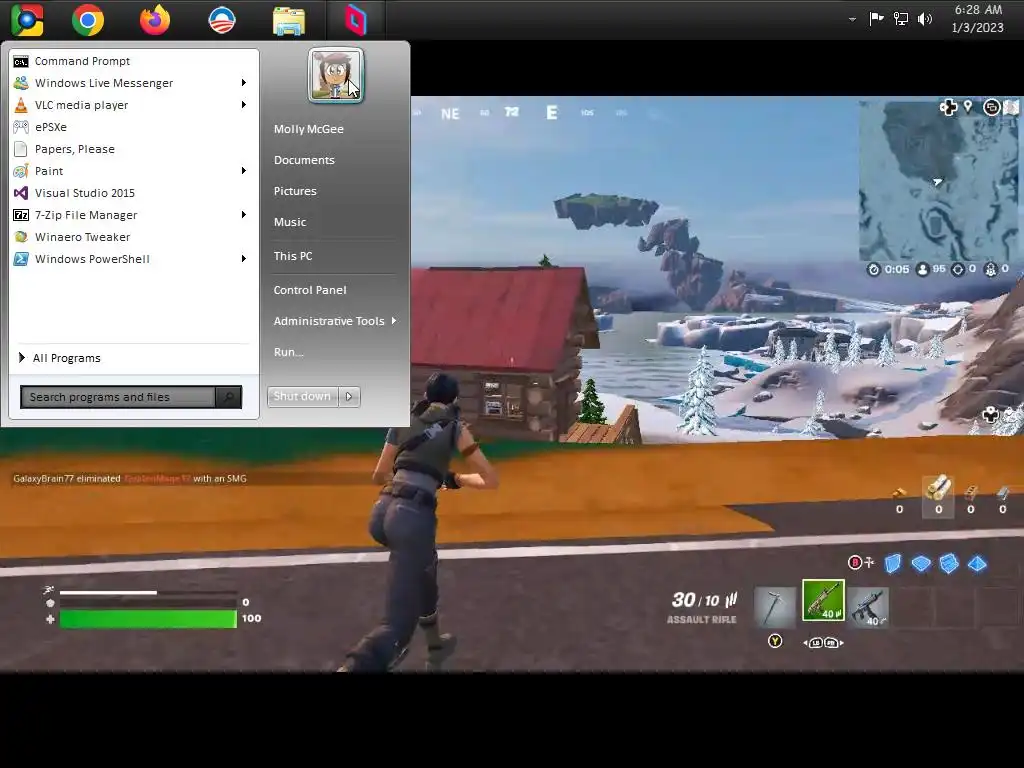Click the Paint palette icon
This screenshot has height=768, width=1024.
(x=21, y=171)
